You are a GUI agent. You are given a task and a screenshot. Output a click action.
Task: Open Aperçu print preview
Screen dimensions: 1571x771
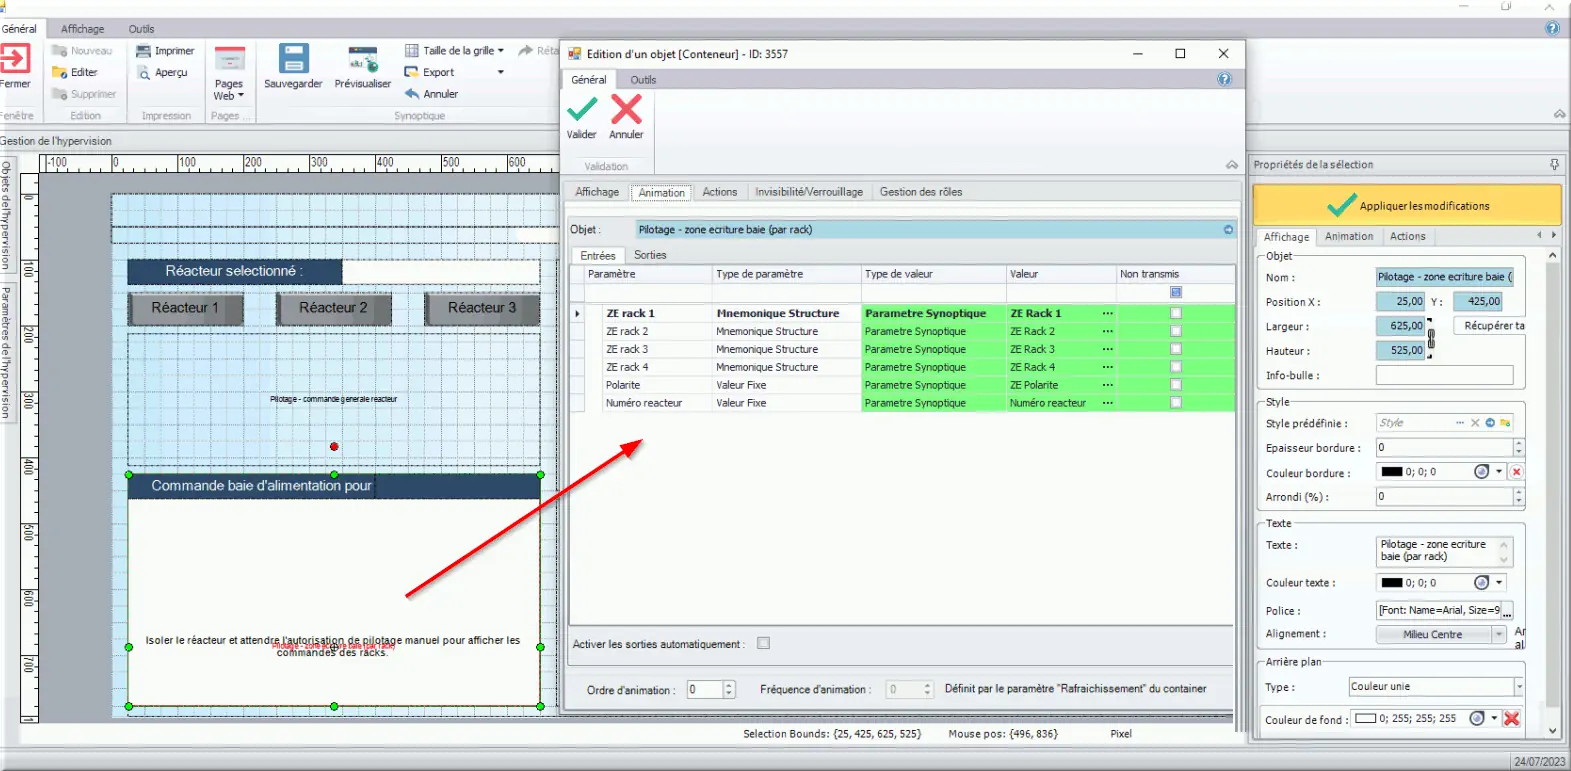[162, 72]
